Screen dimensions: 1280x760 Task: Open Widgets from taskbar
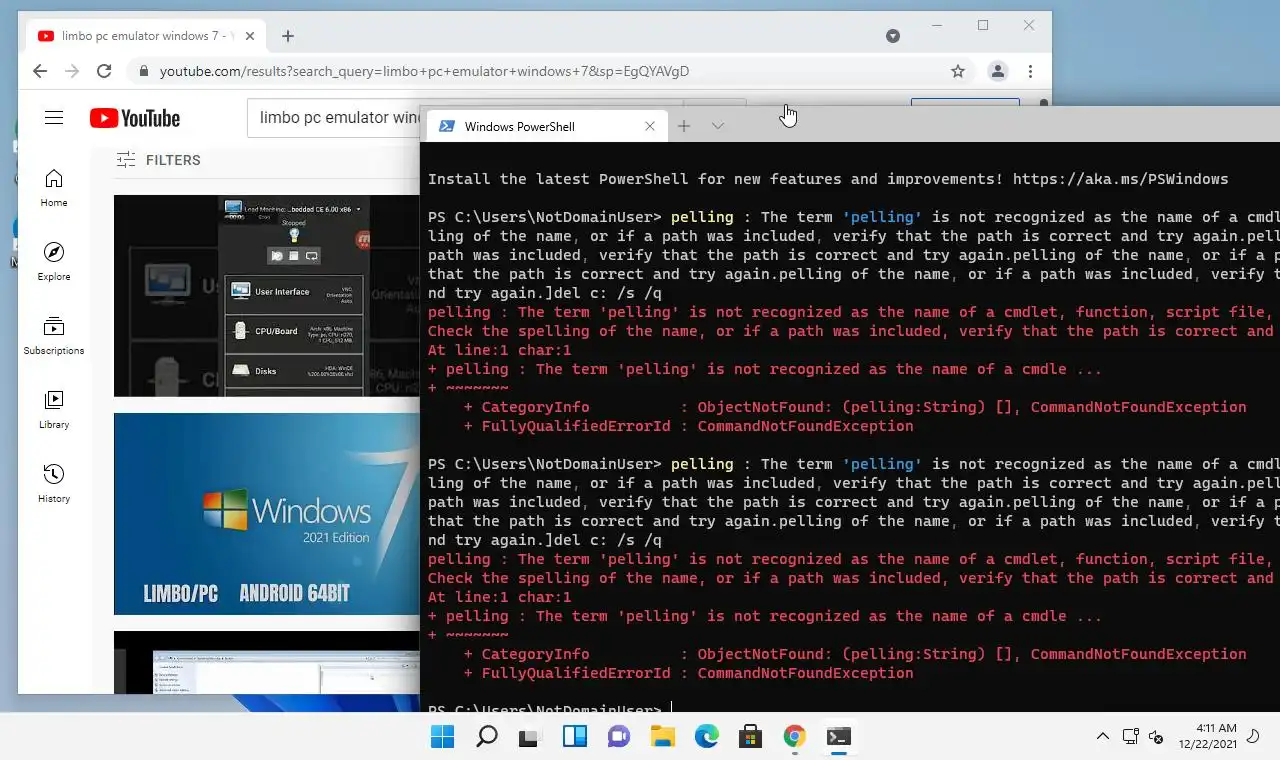[x=574, y=737]
